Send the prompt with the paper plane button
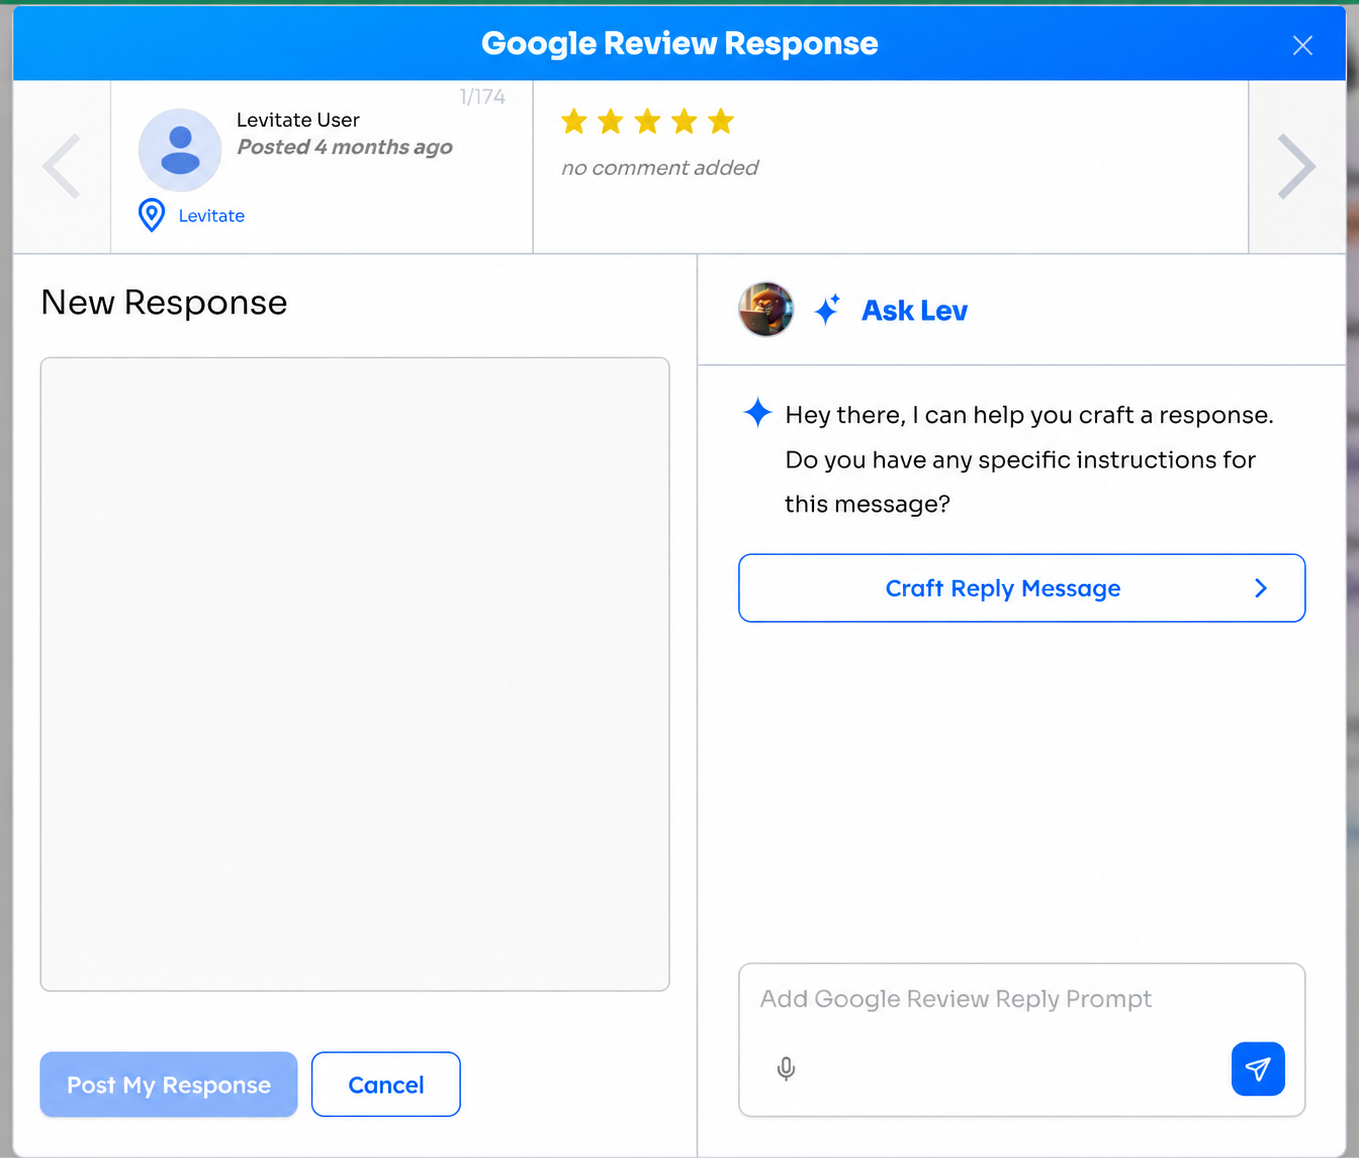This screenshot has height=1158, width=1359. pos(1258,1069)
